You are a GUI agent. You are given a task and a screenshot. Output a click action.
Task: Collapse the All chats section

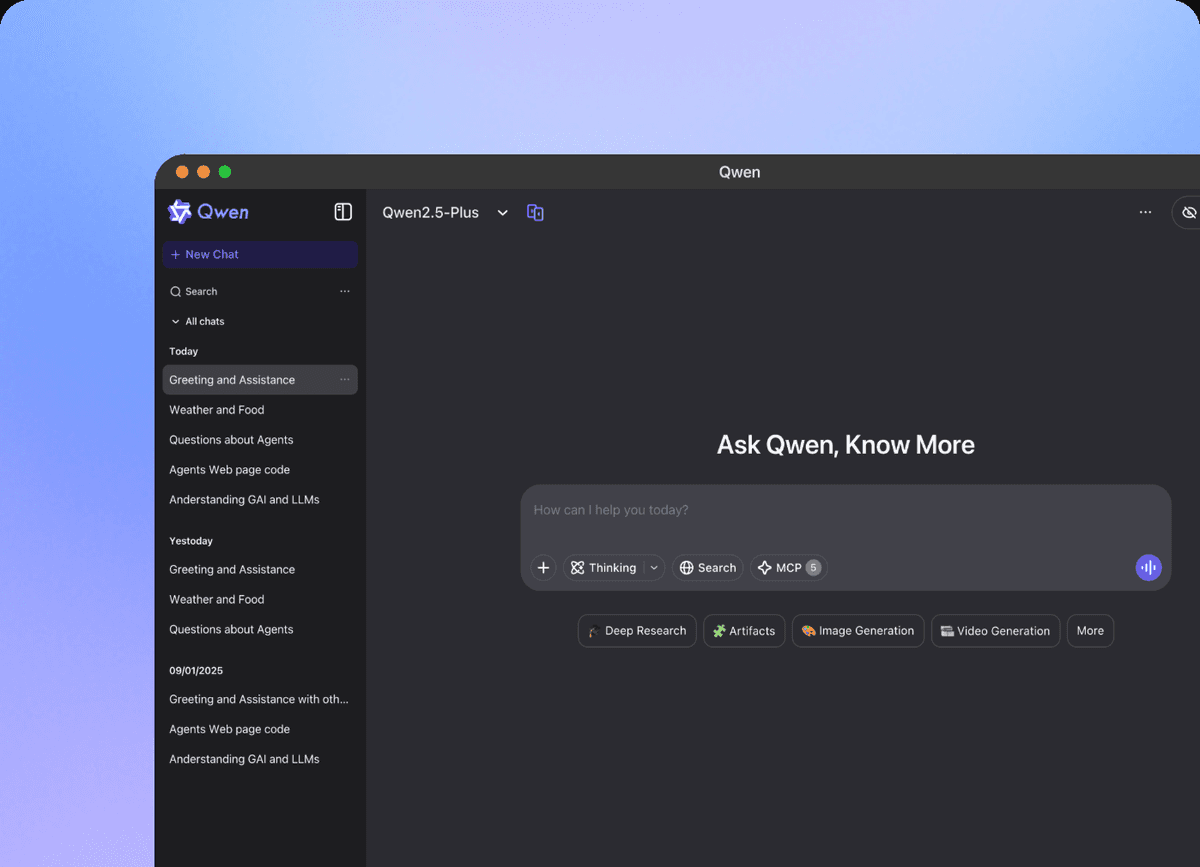pos(197,322)
